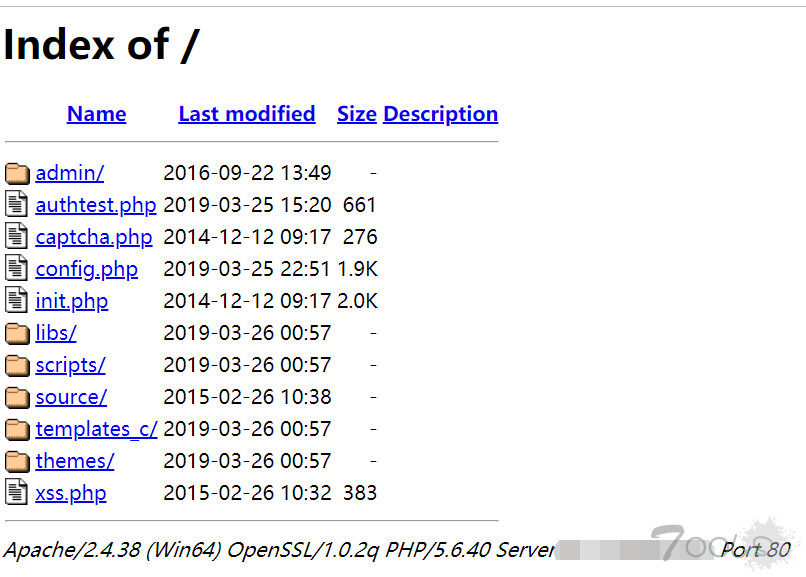Open config.php file link

[x=87, y=269]
